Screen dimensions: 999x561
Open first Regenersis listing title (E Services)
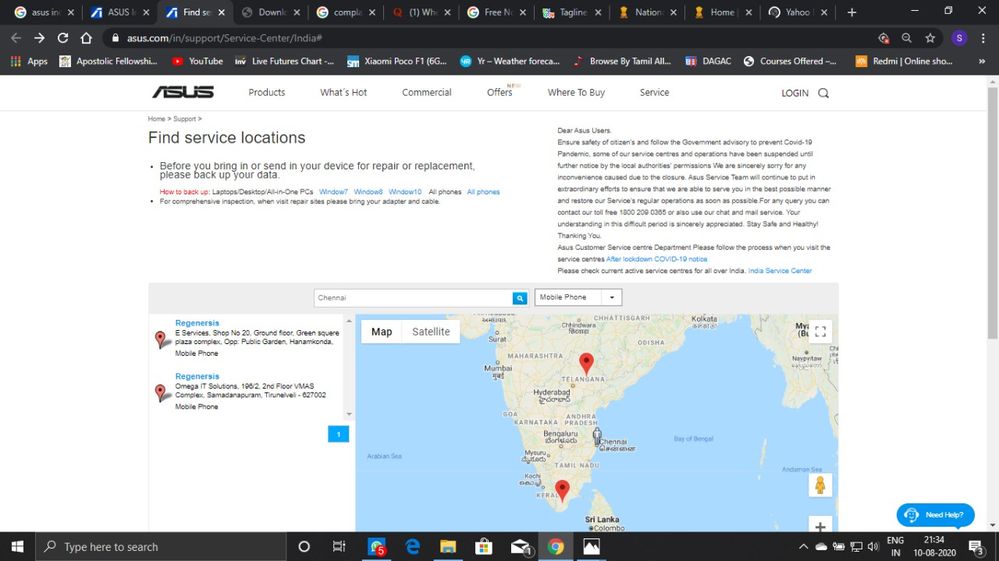pos(197,323)
